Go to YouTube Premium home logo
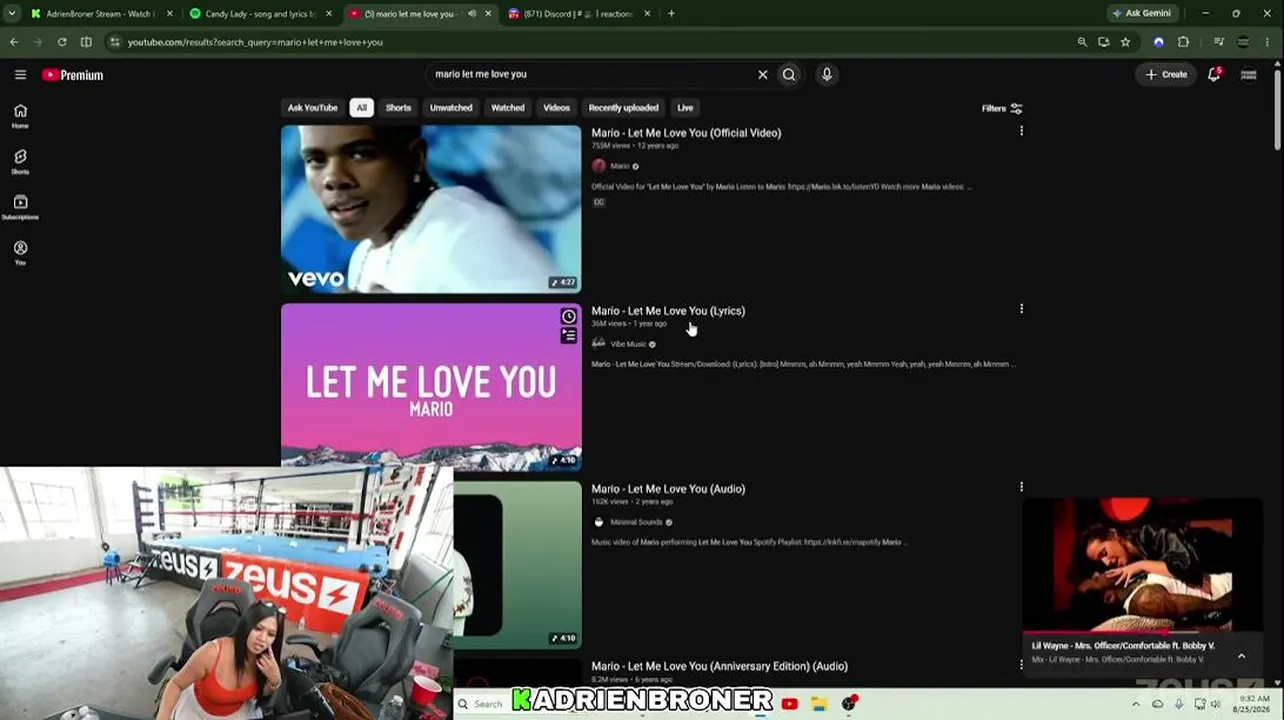1284x720 pixels. coord(73,75)
